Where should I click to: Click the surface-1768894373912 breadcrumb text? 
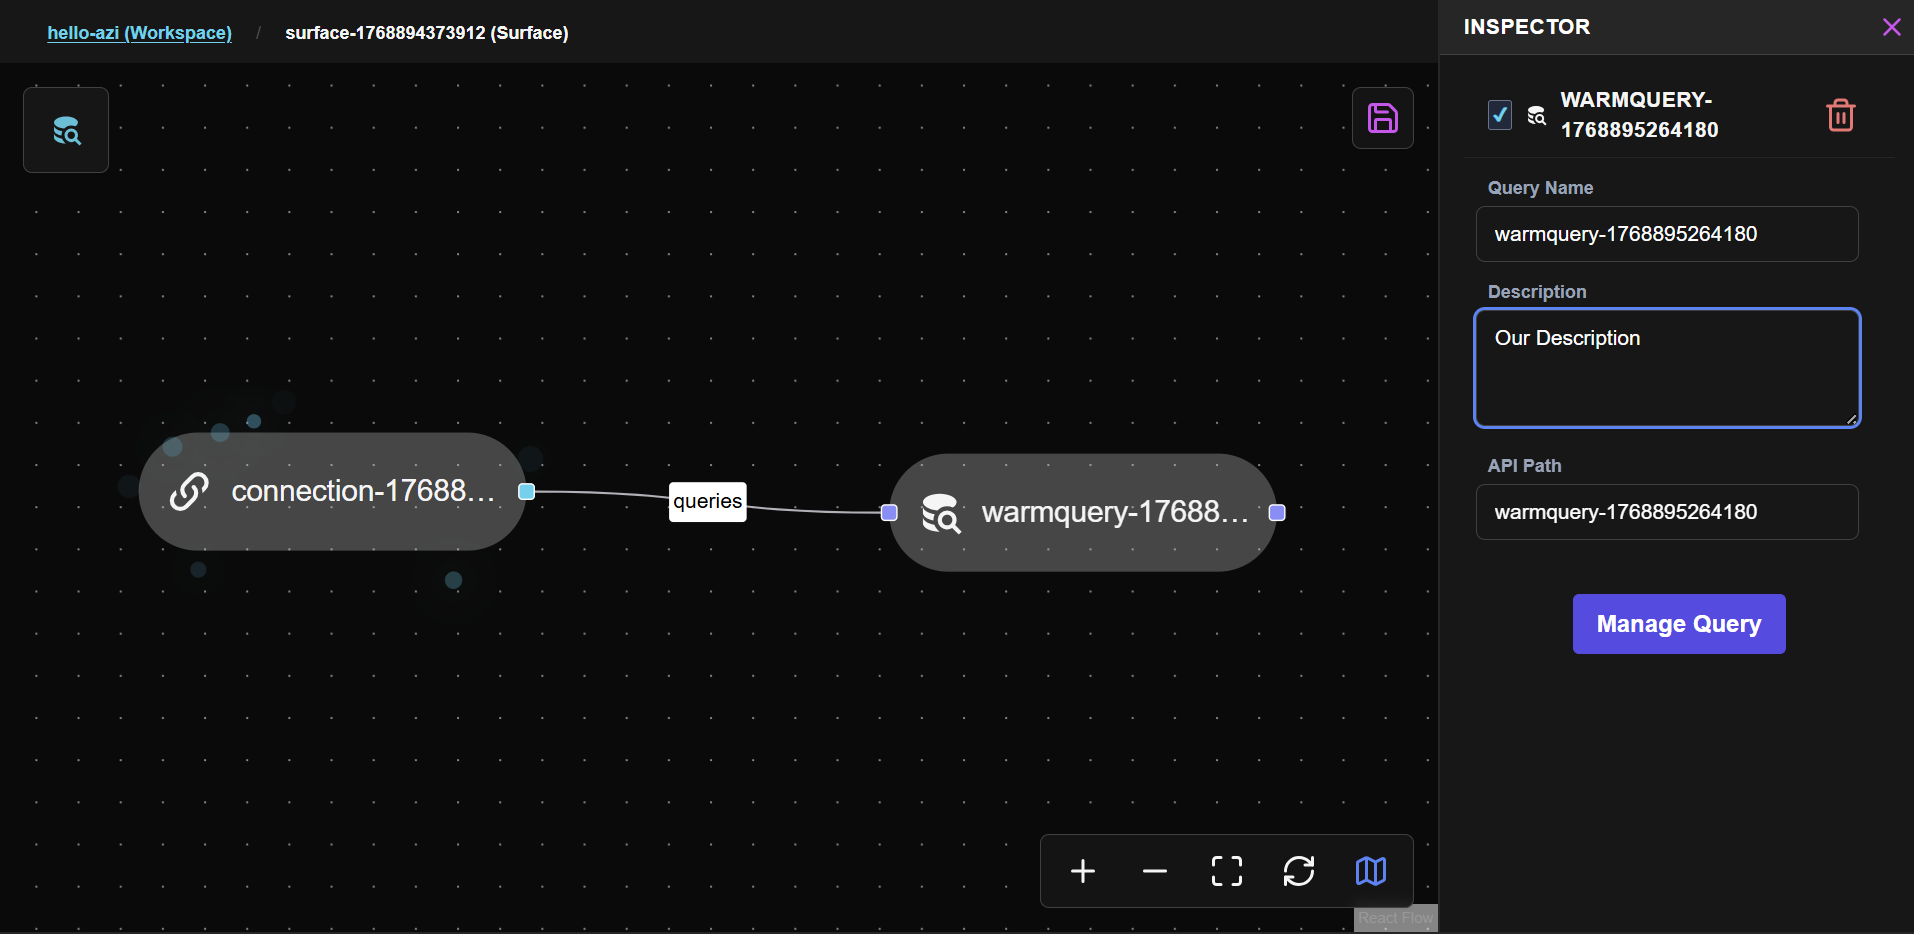point(427,33)
